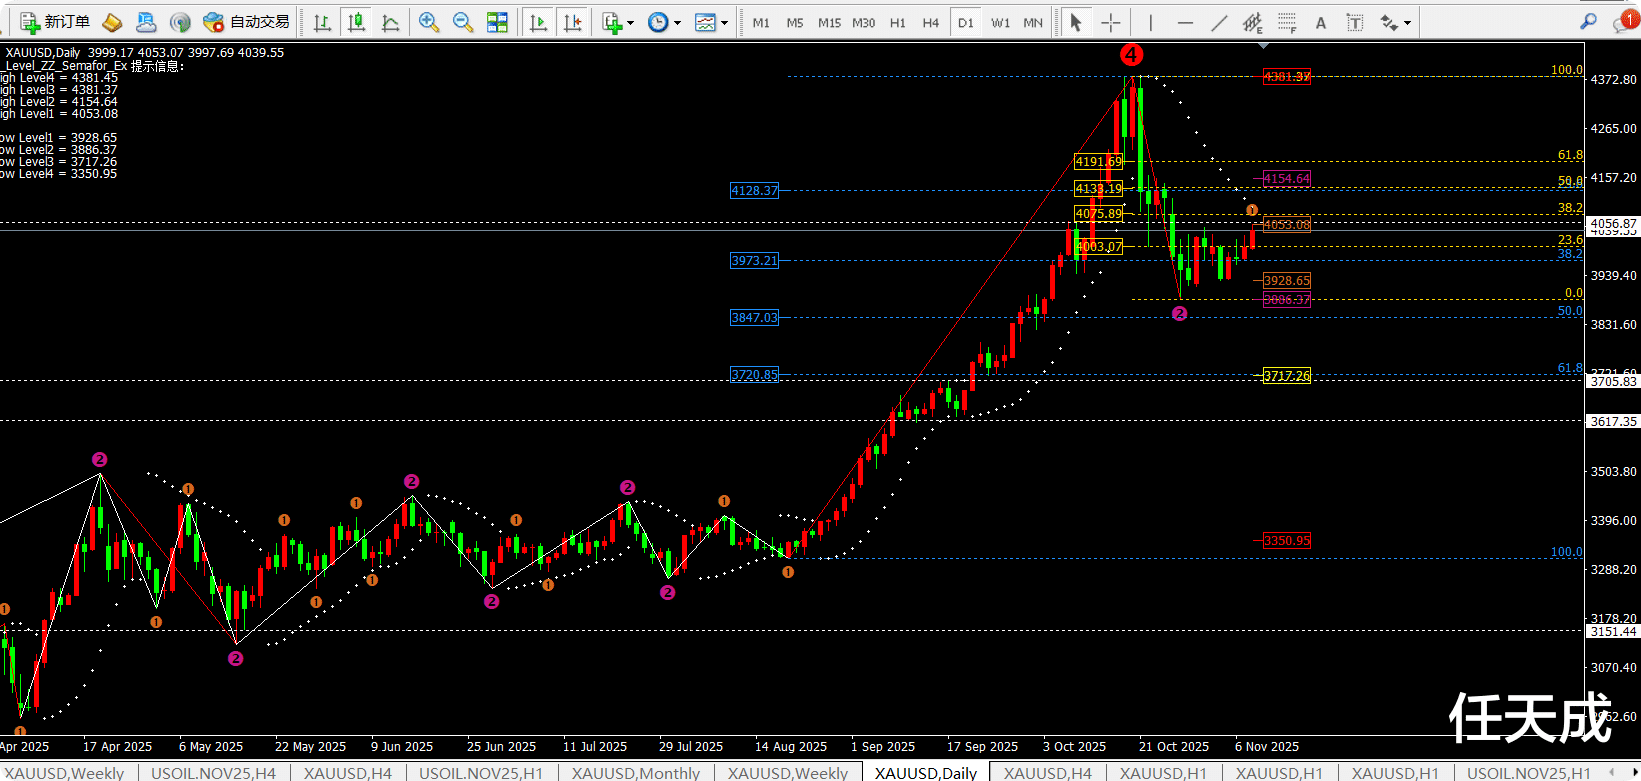Toggle chart auto scroll
1641x781 pixels.
[x=538, y=21]
